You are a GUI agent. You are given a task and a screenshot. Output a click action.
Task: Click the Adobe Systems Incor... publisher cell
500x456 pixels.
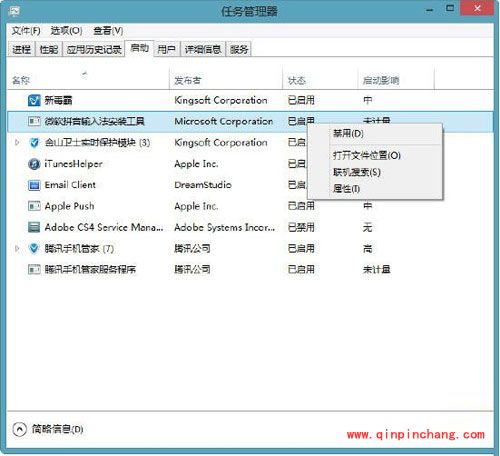coord(225,227)
